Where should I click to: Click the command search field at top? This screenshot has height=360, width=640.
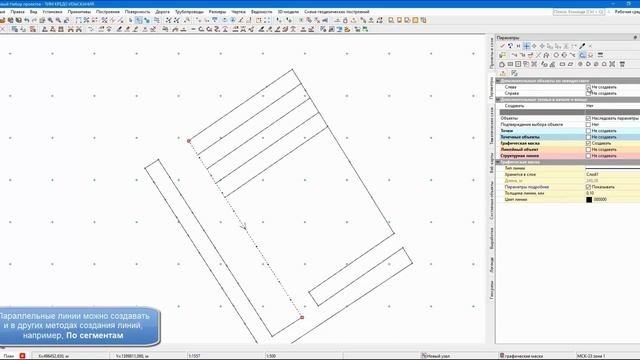click(x=579, y=12)
